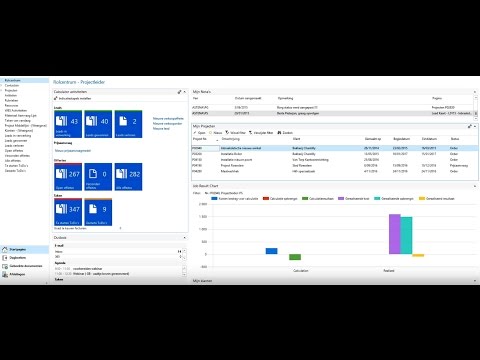
Task: Select Projecten in the navigation list
Action: click(11, 90)
